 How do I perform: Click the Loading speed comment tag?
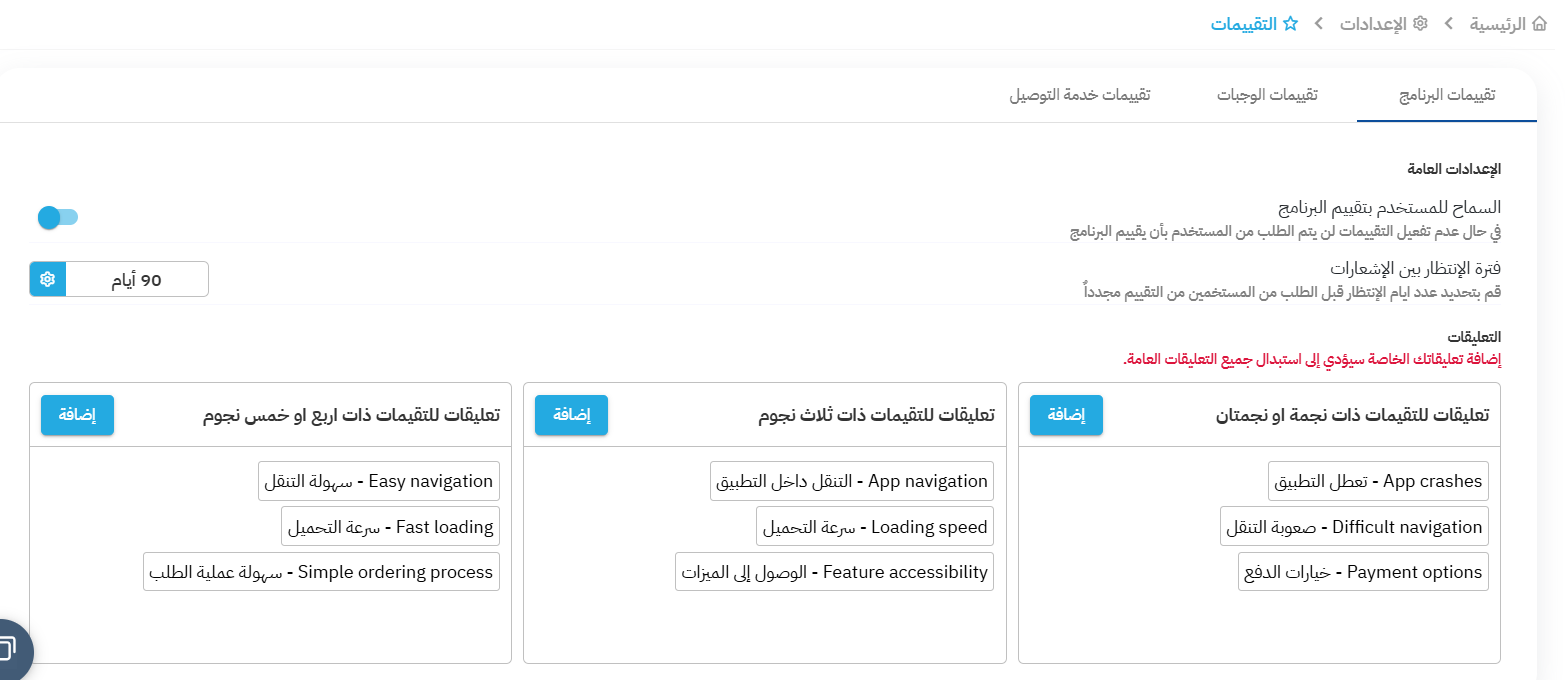[x=875, y=527]
